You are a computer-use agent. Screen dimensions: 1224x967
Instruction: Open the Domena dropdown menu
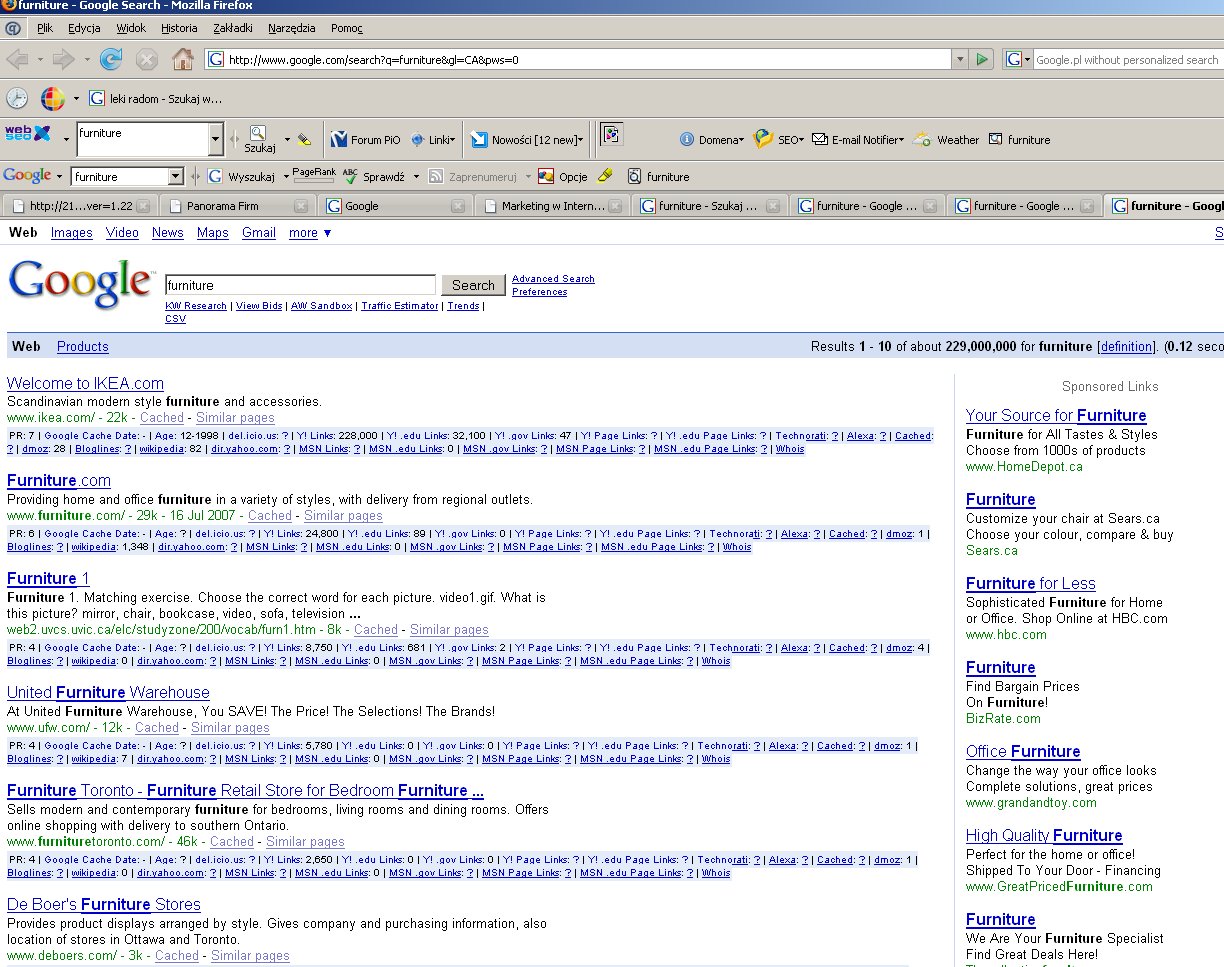[x=711, y=140]
